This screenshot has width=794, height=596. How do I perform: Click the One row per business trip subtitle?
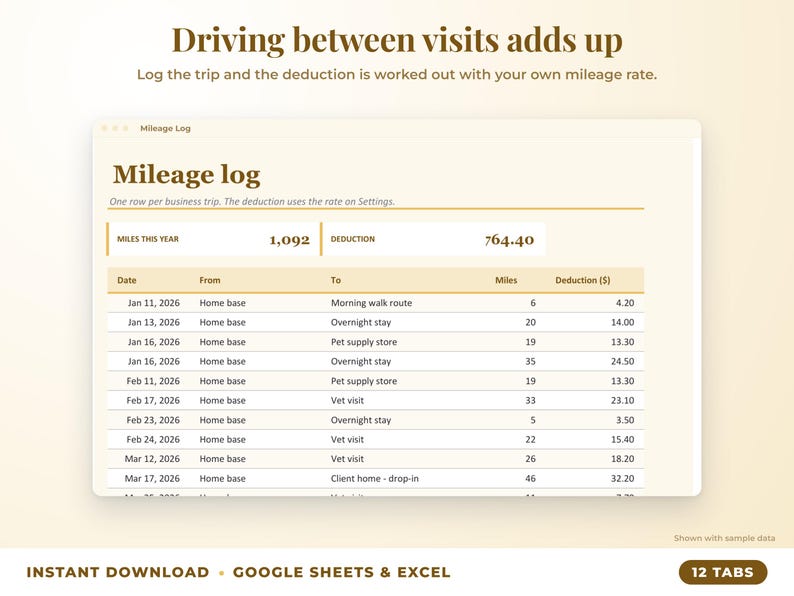[252, 202]
